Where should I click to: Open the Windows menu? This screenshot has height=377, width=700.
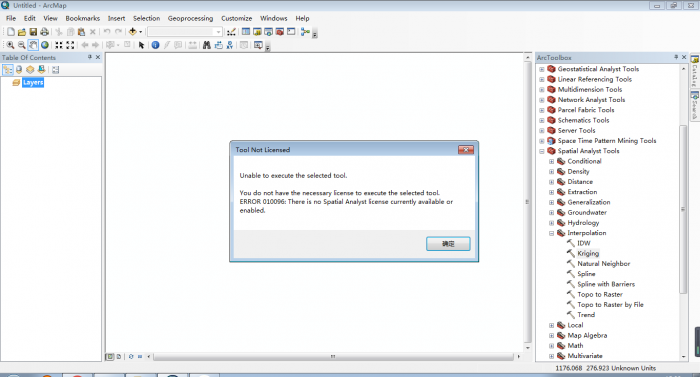(274, 18)
